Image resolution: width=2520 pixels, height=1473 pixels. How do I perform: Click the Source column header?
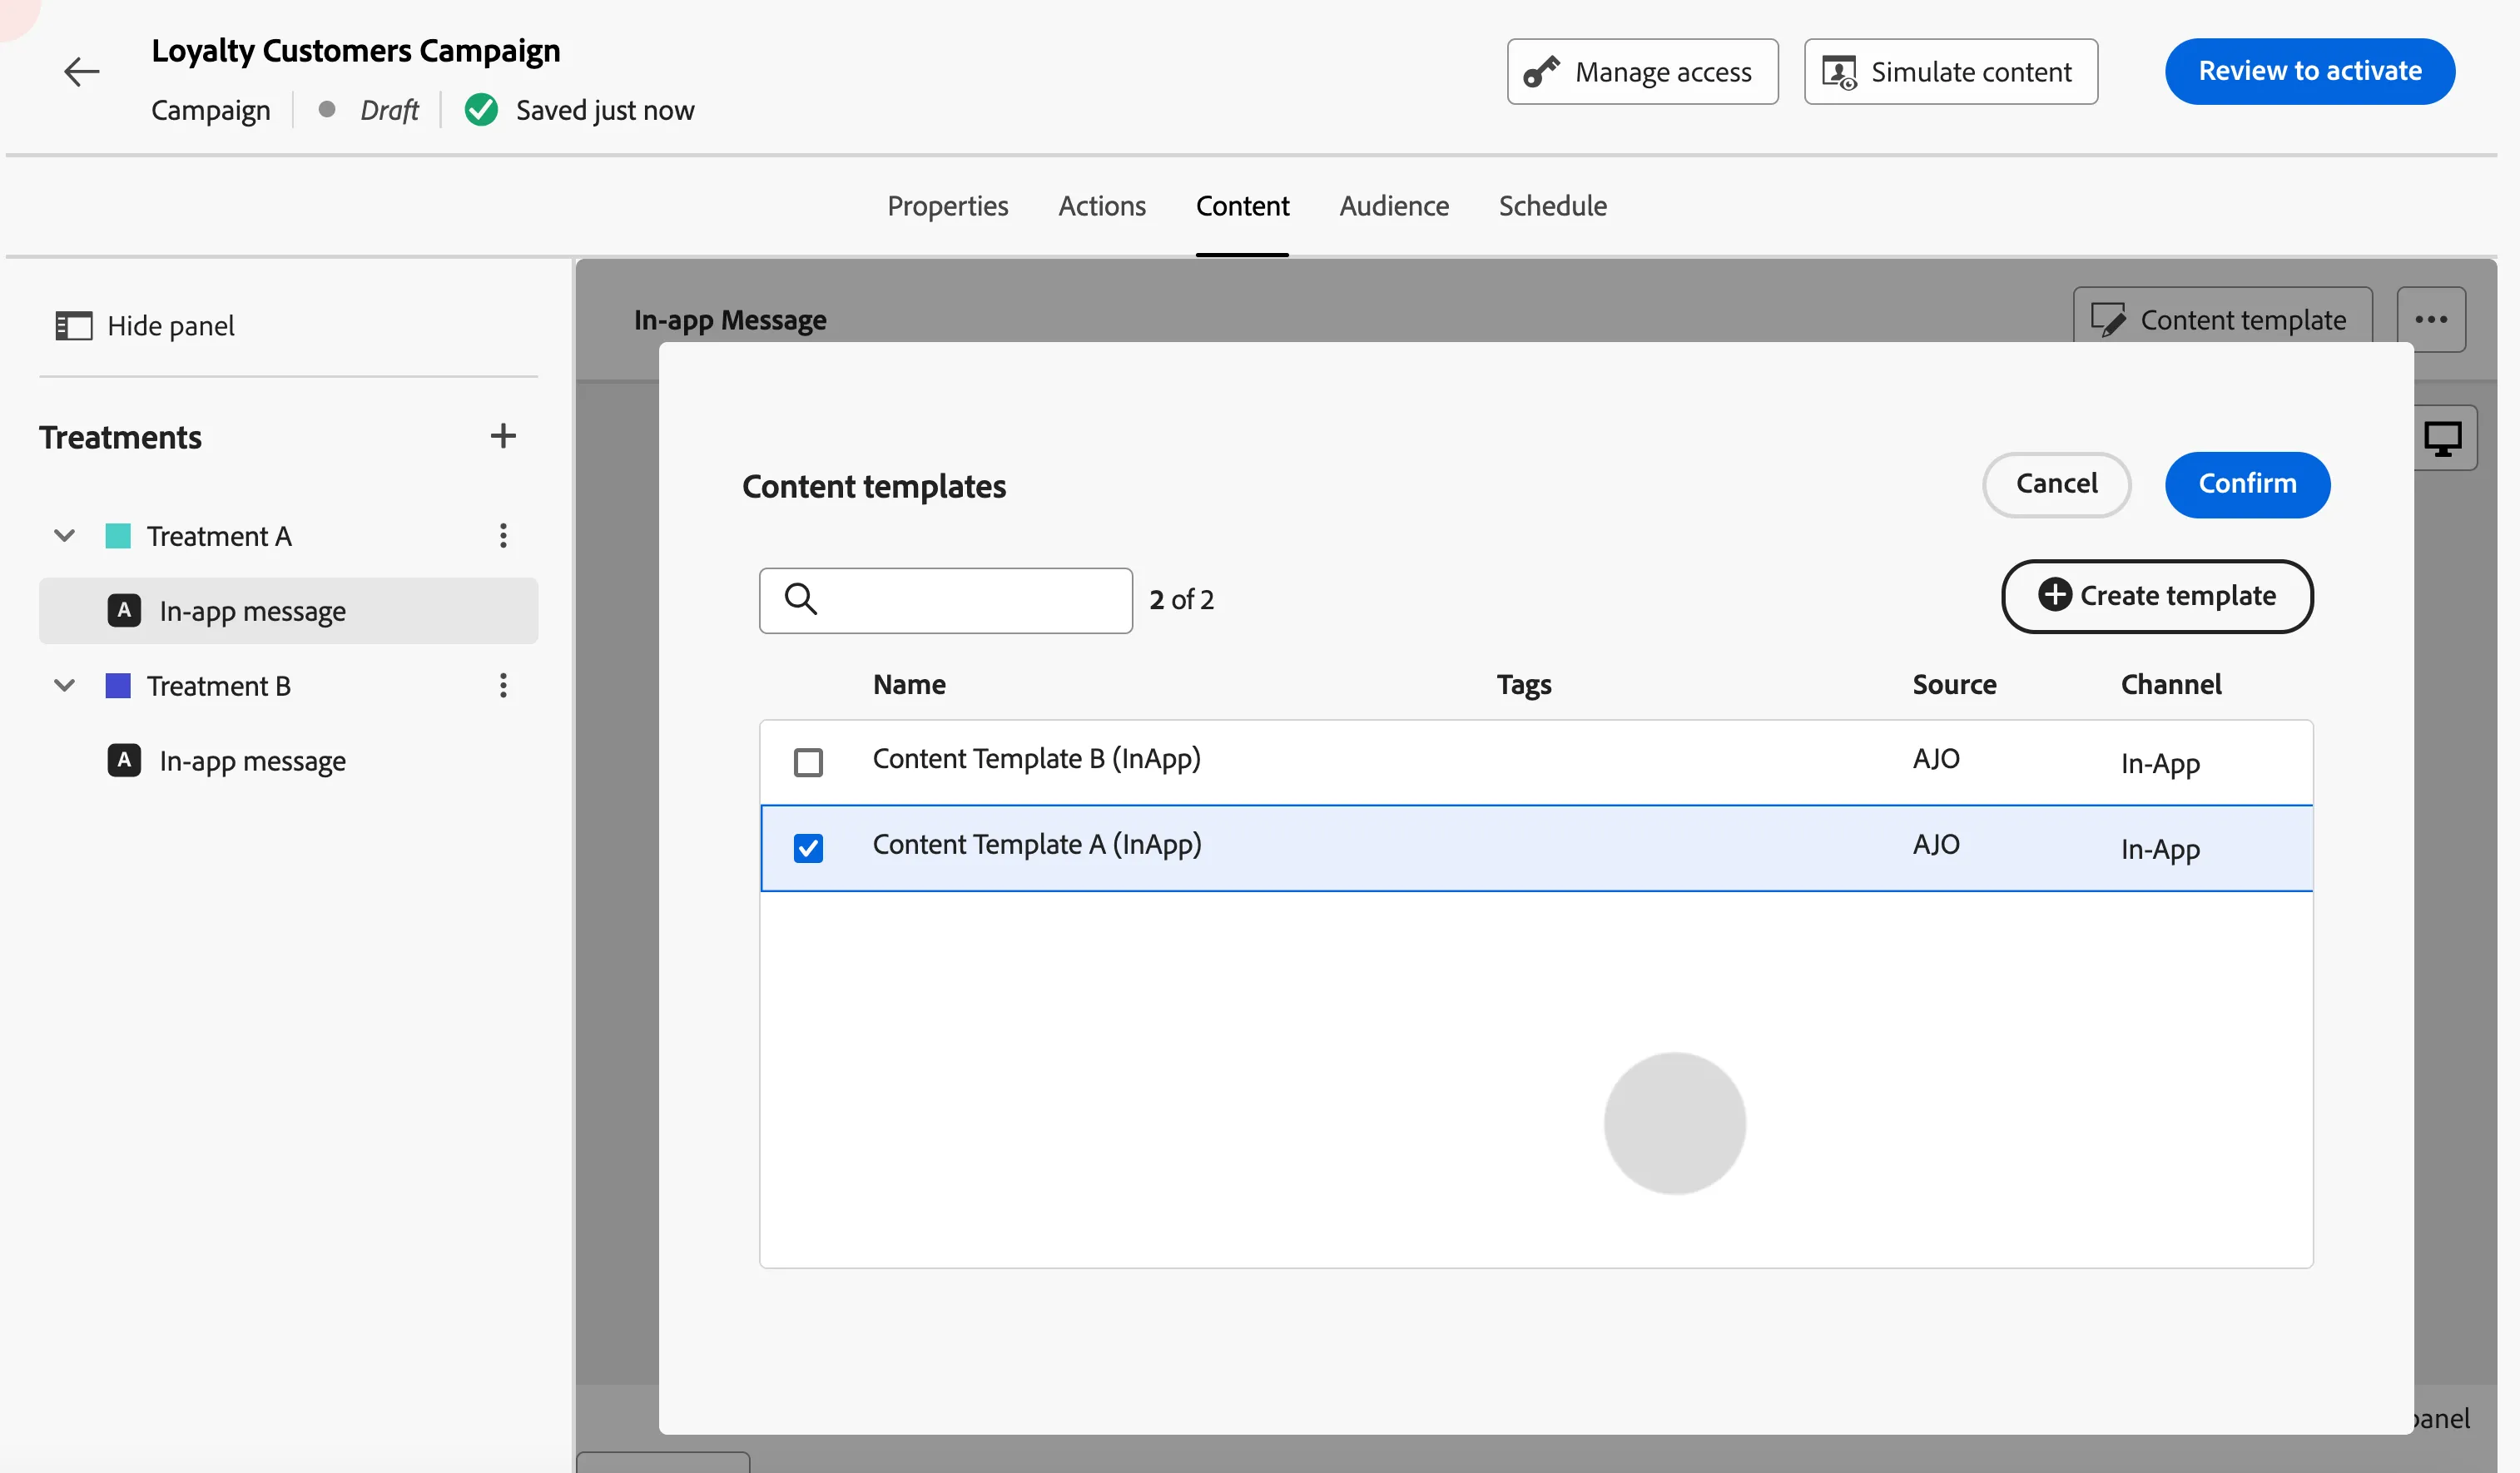pyautogui.click(x=1953, y=685)
